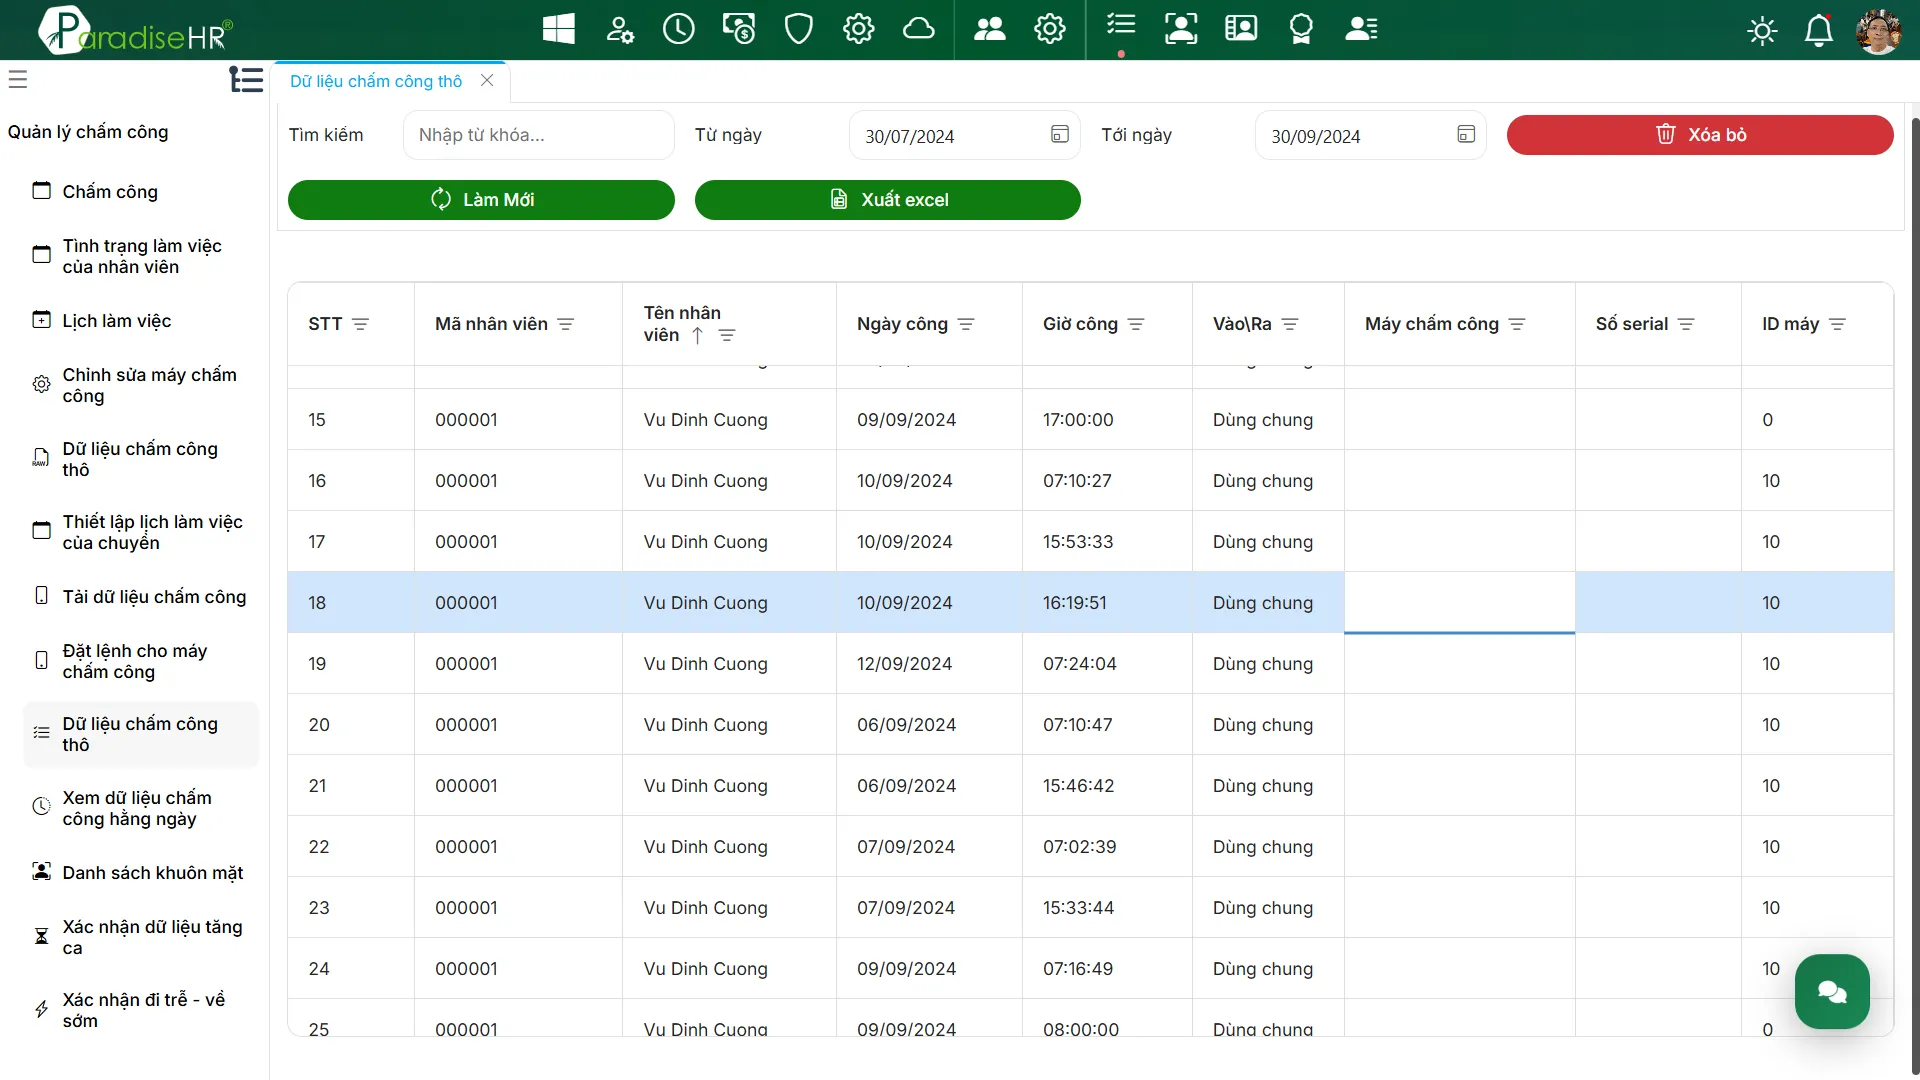Click the Xuất excel button
This screenshot has width=1920, height=1080.
point(887,200)
